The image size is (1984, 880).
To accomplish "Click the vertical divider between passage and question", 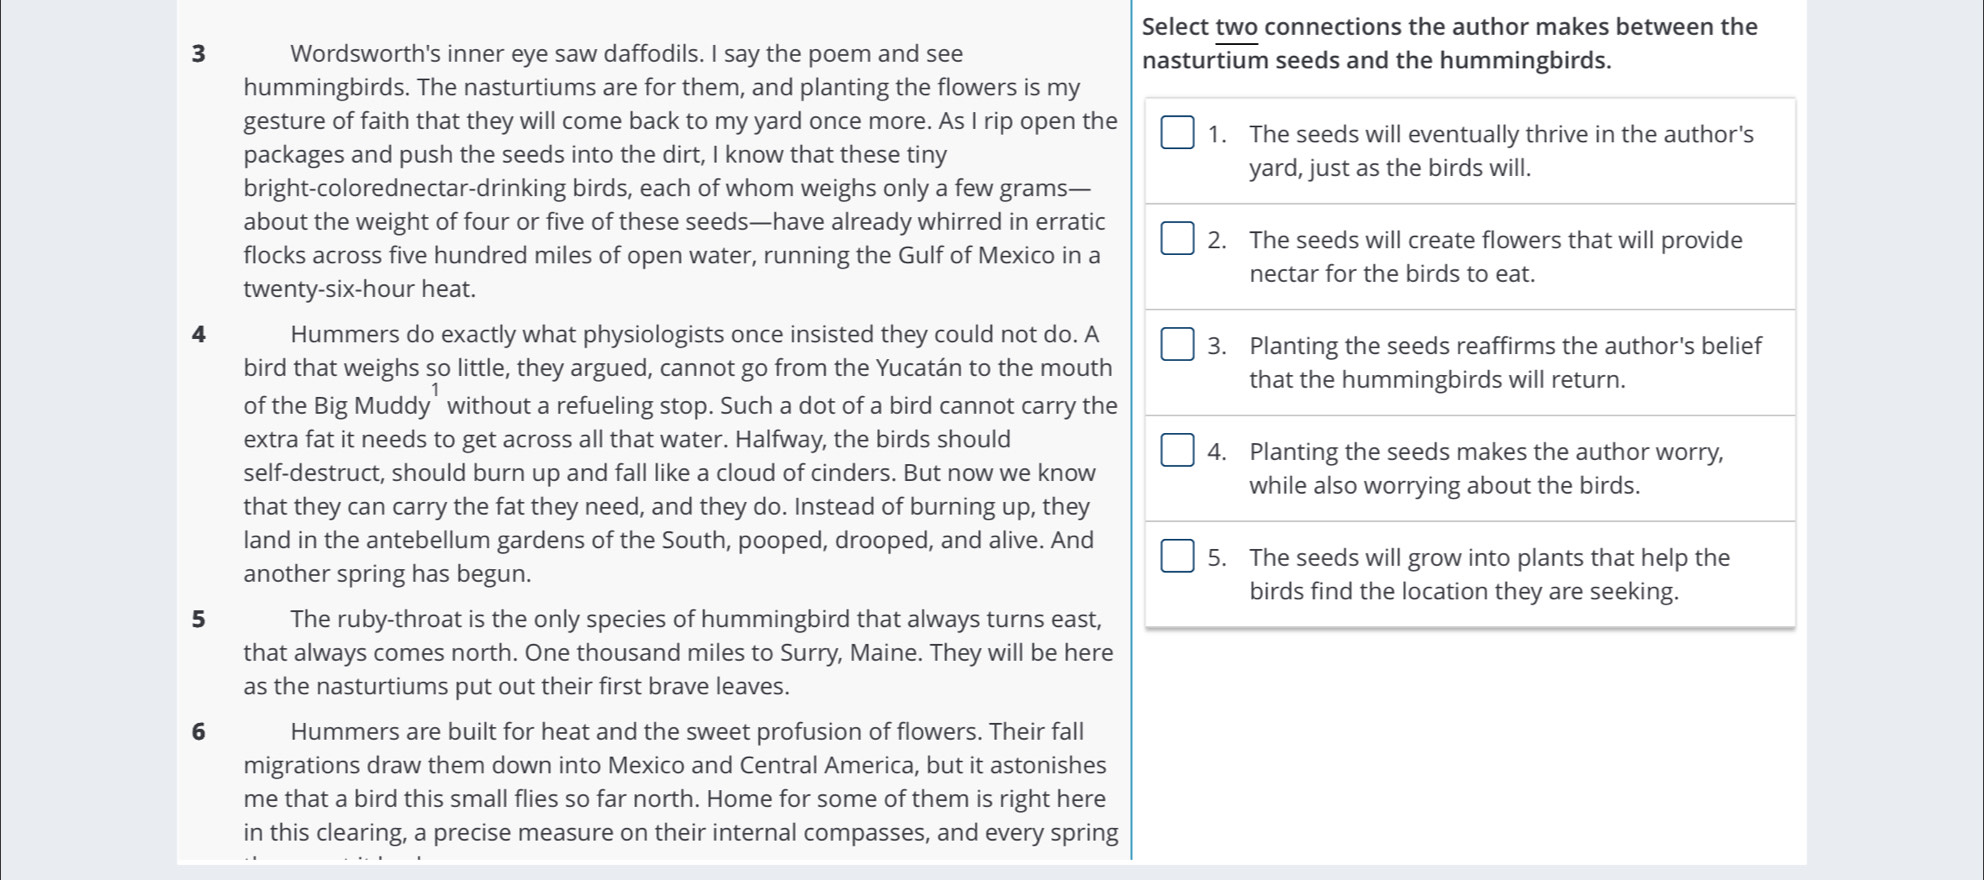I will coord(1131,430).
